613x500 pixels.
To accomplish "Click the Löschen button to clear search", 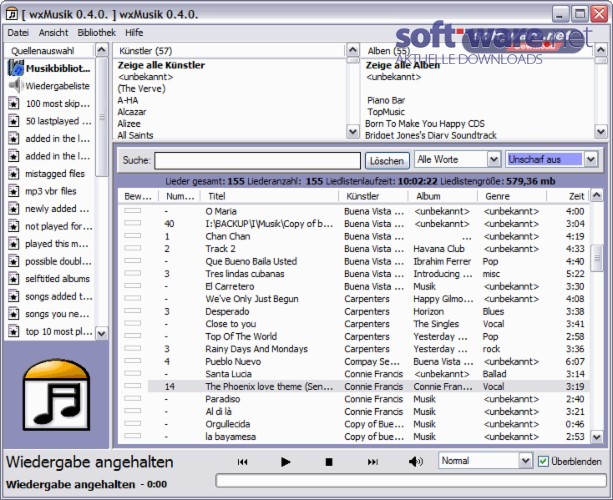I will [x=387, y=161].
